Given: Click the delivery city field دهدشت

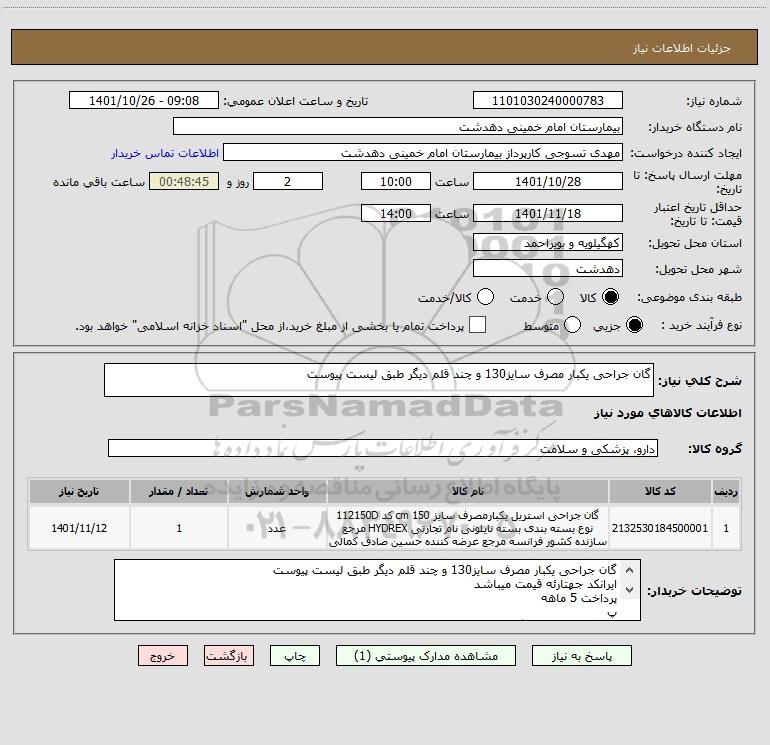Looking at the screenshot, I should point(548,269).
